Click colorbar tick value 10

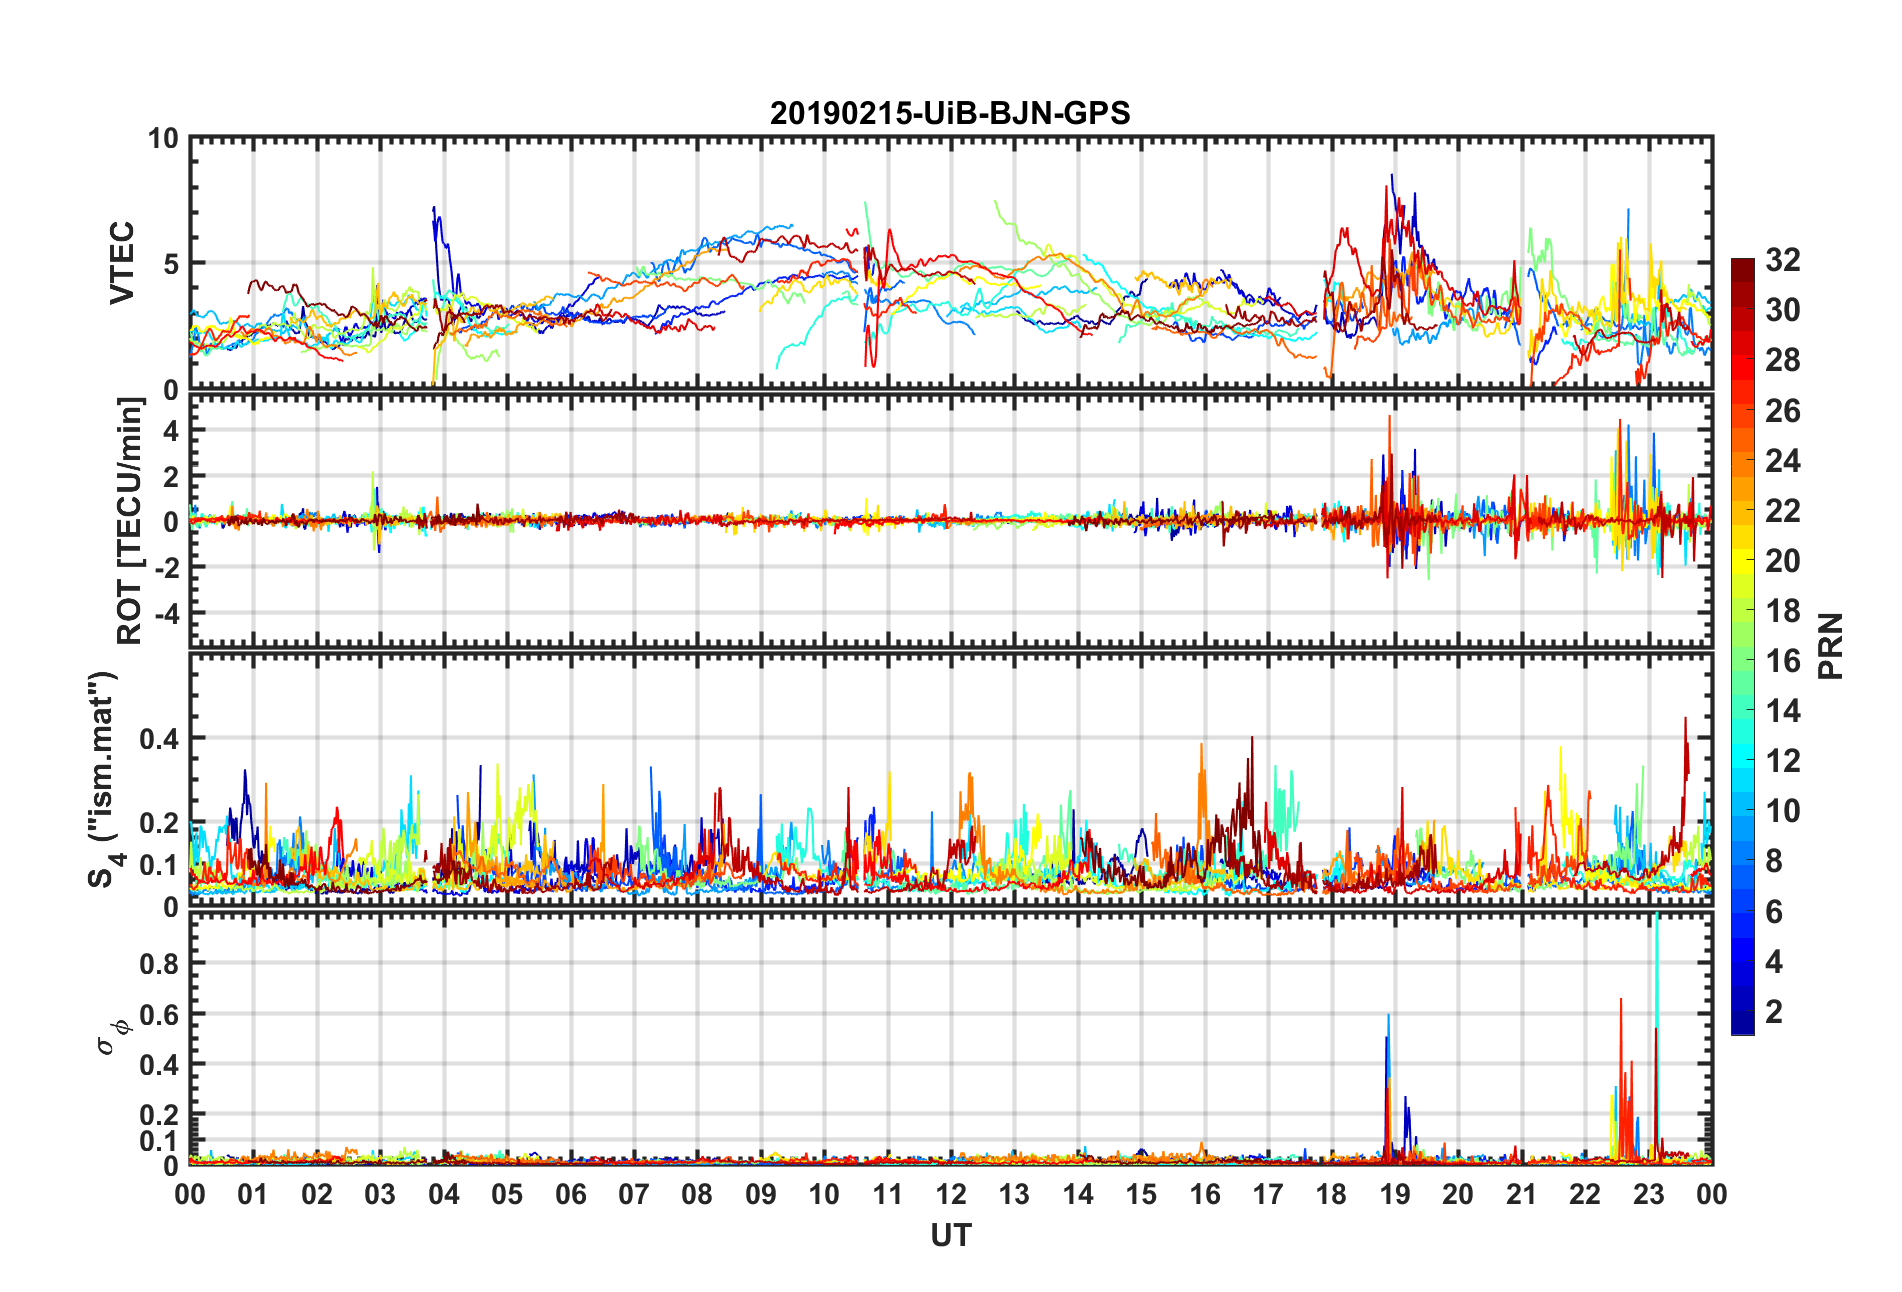[x=1782, y=811]
